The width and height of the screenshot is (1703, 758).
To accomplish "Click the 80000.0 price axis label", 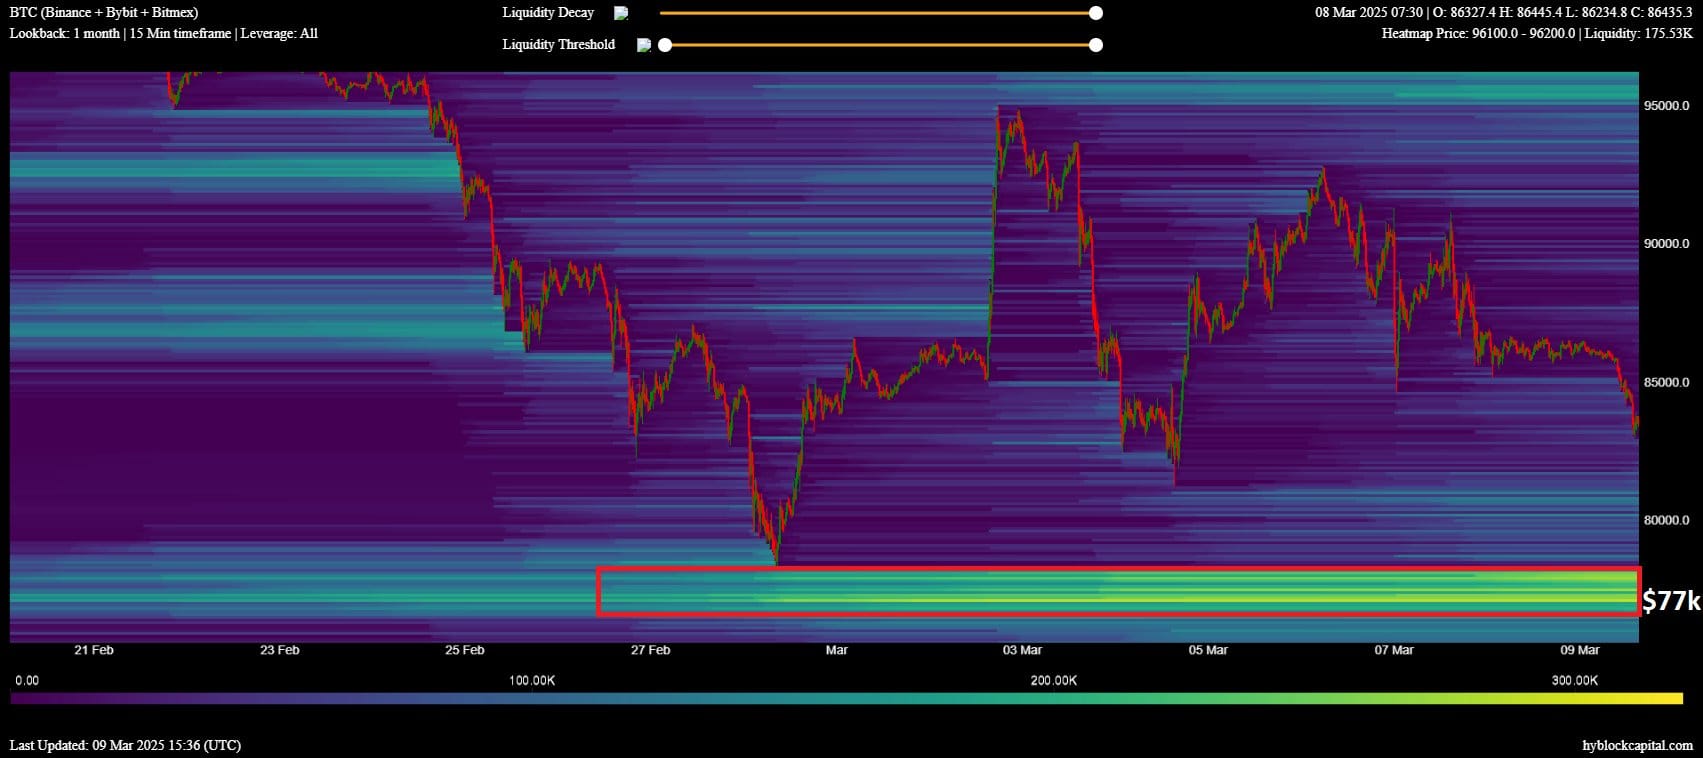I will [x=1665, y=520].
